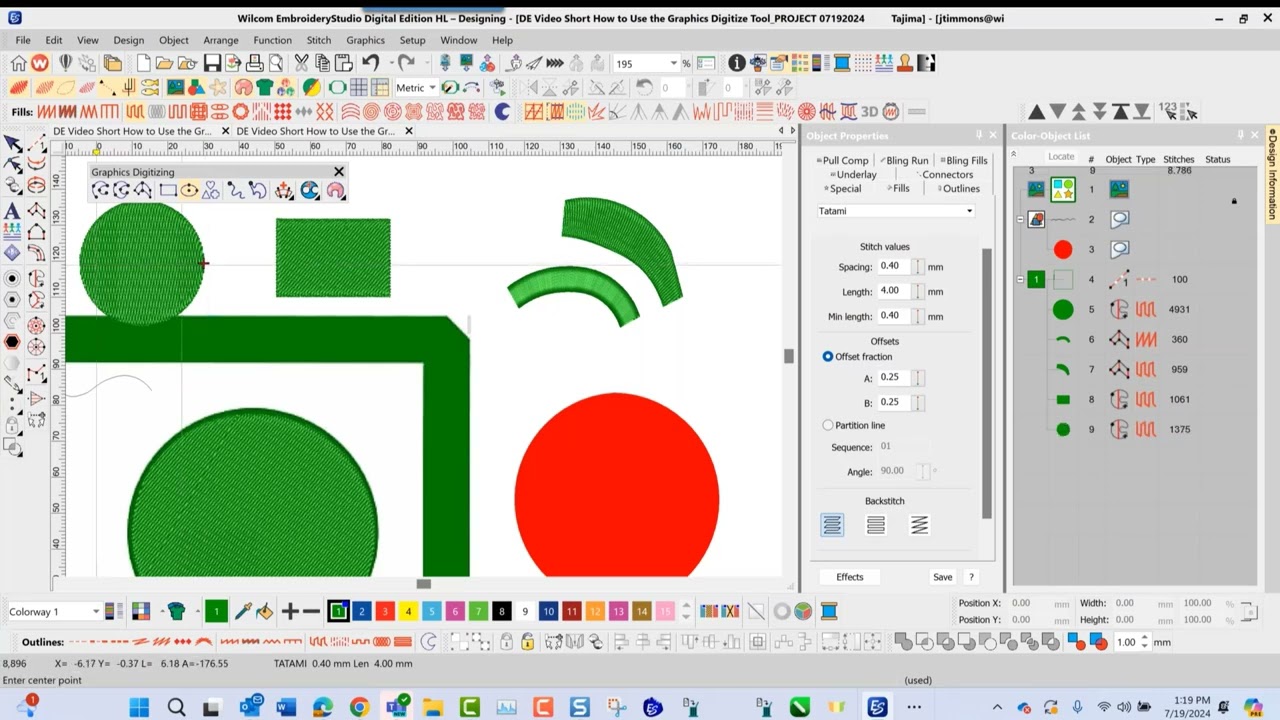Select the Offset fraction radio button
This screenshot has height=720, width=1280.
point(828,357)
